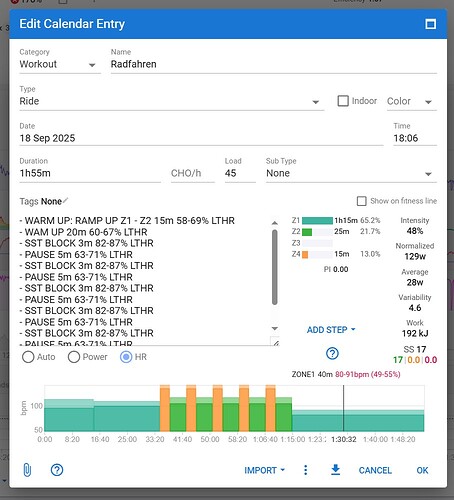Click the WARM UP: RAMP UP line

tap(127, 221)
